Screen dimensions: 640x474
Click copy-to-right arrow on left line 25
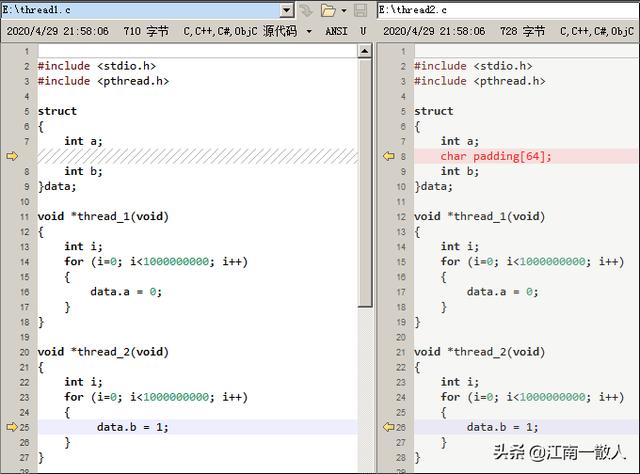pos(12,427)
